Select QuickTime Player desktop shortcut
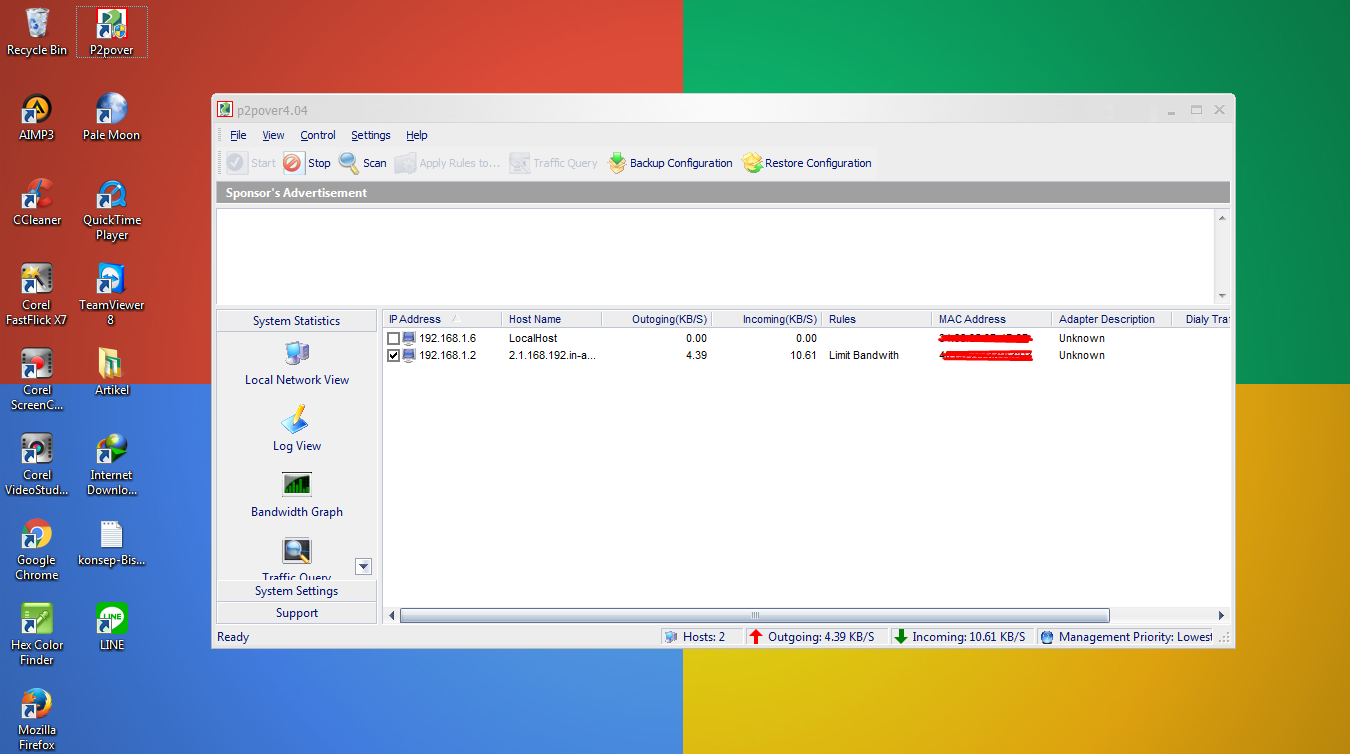The height and width of the screenshot is (754, 1350). (x=111, y=209)
